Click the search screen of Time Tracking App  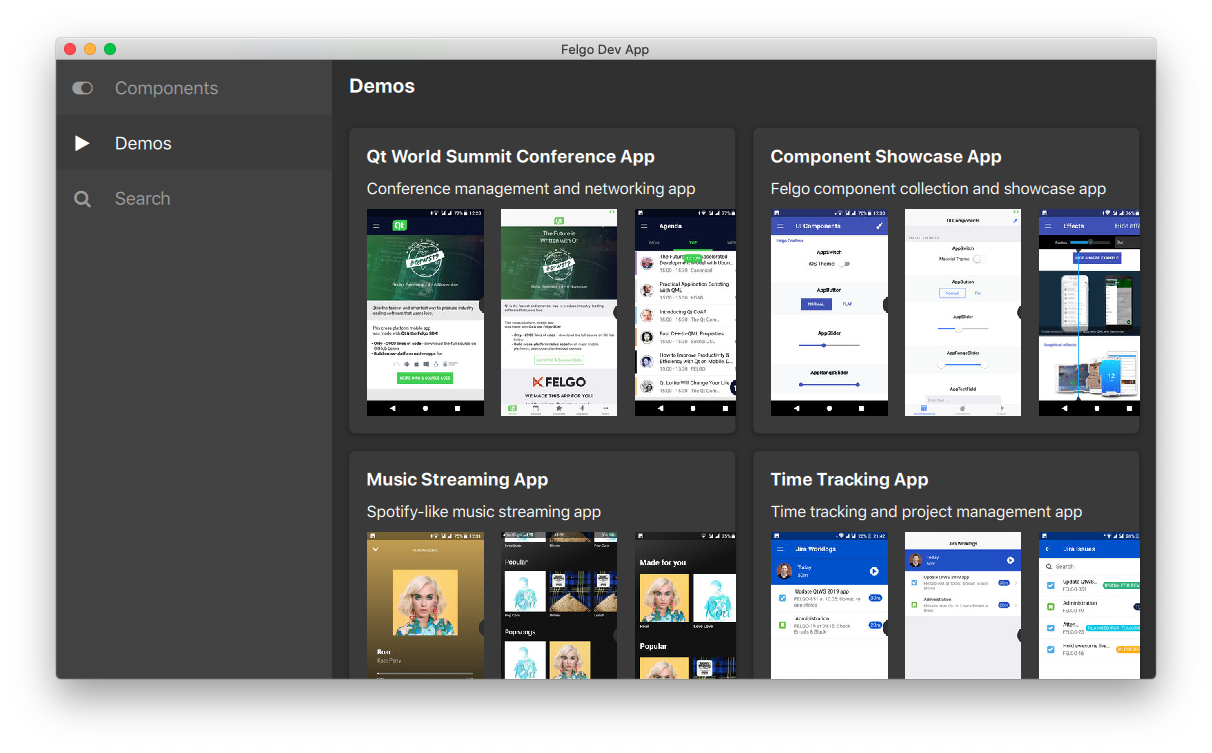(x=1089, y=605)
